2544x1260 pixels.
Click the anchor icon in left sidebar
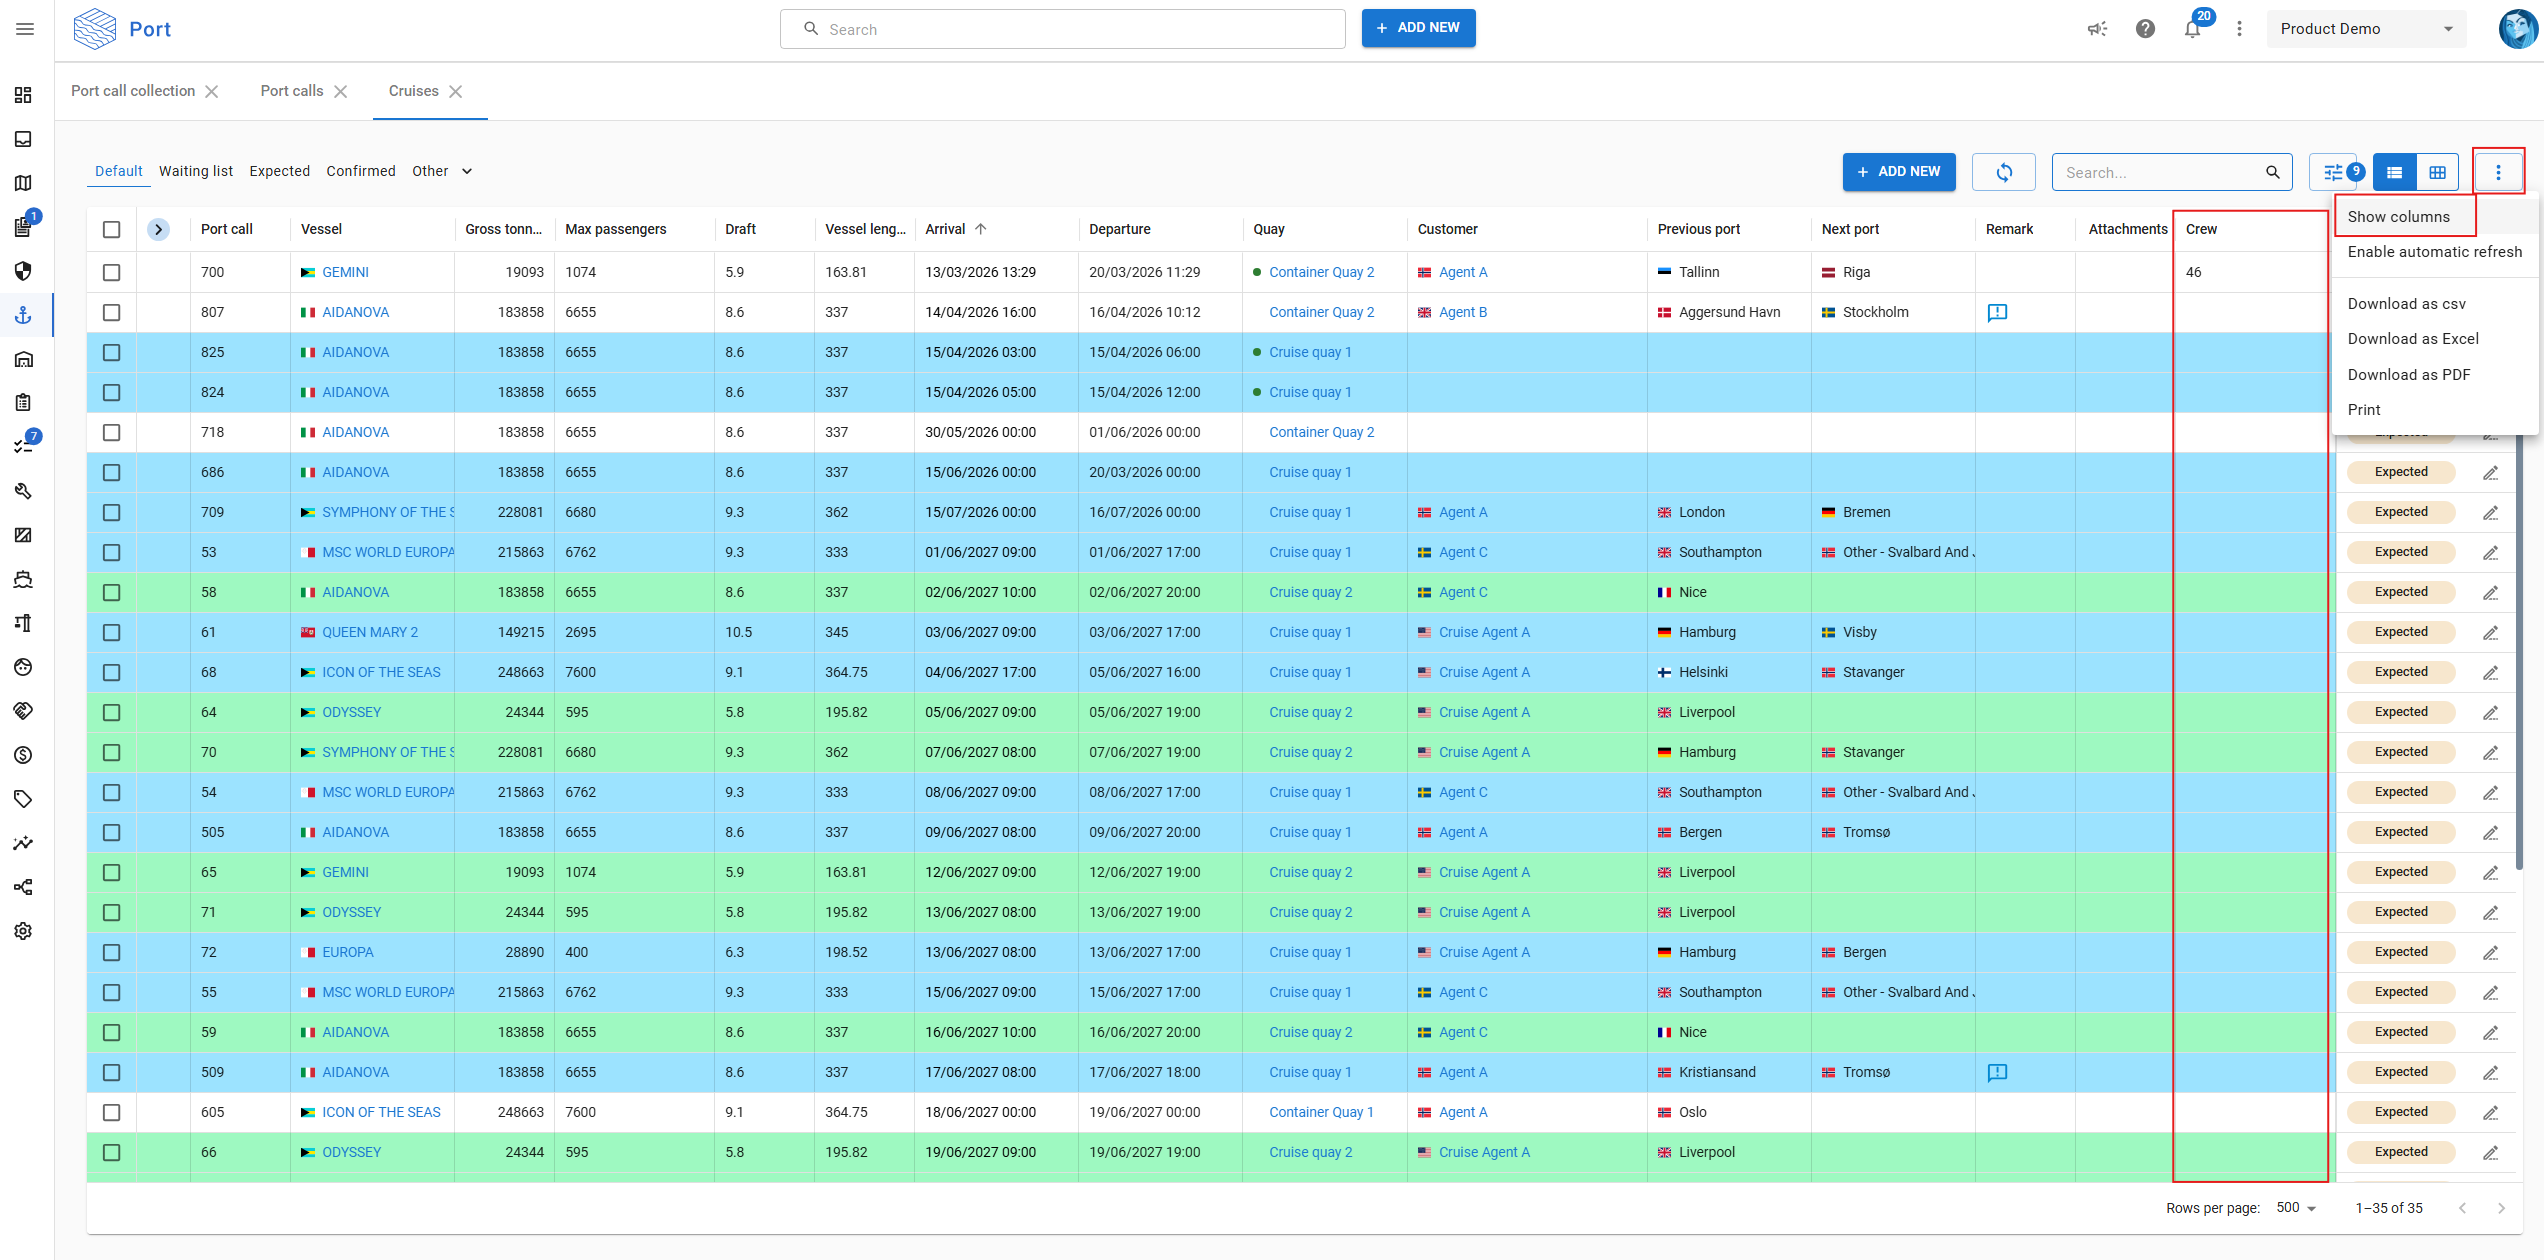tap(23, 315)
